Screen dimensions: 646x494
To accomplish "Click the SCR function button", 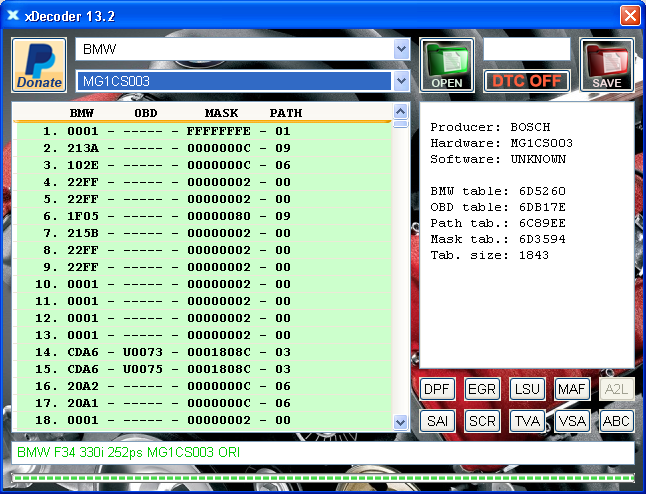I will click(x=482, y=421).
